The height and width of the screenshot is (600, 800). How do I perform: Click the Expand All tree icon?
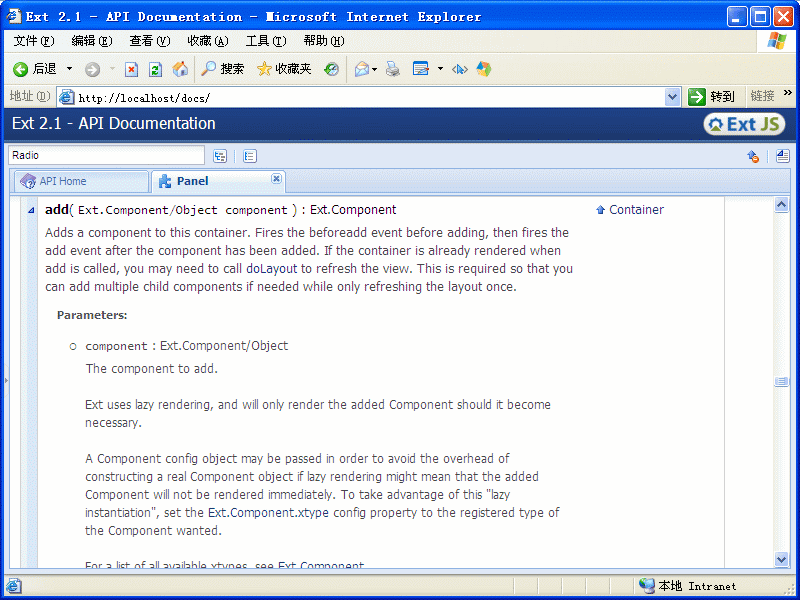pos(220,156)
